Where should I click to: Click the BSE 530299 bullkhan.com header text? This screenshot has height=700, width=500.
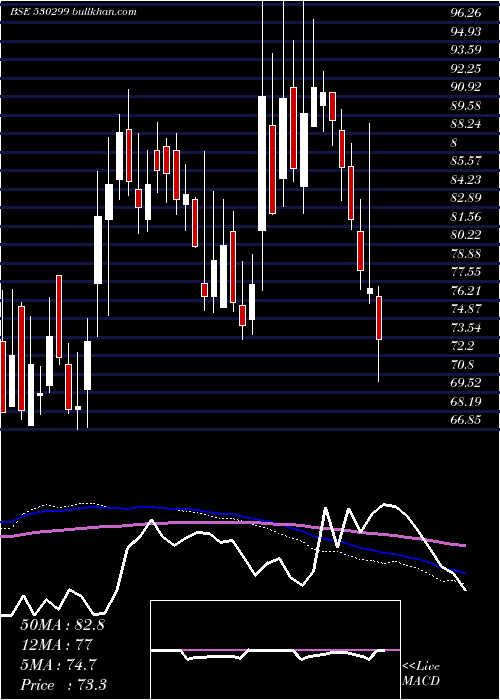click(x=74, y=12)
